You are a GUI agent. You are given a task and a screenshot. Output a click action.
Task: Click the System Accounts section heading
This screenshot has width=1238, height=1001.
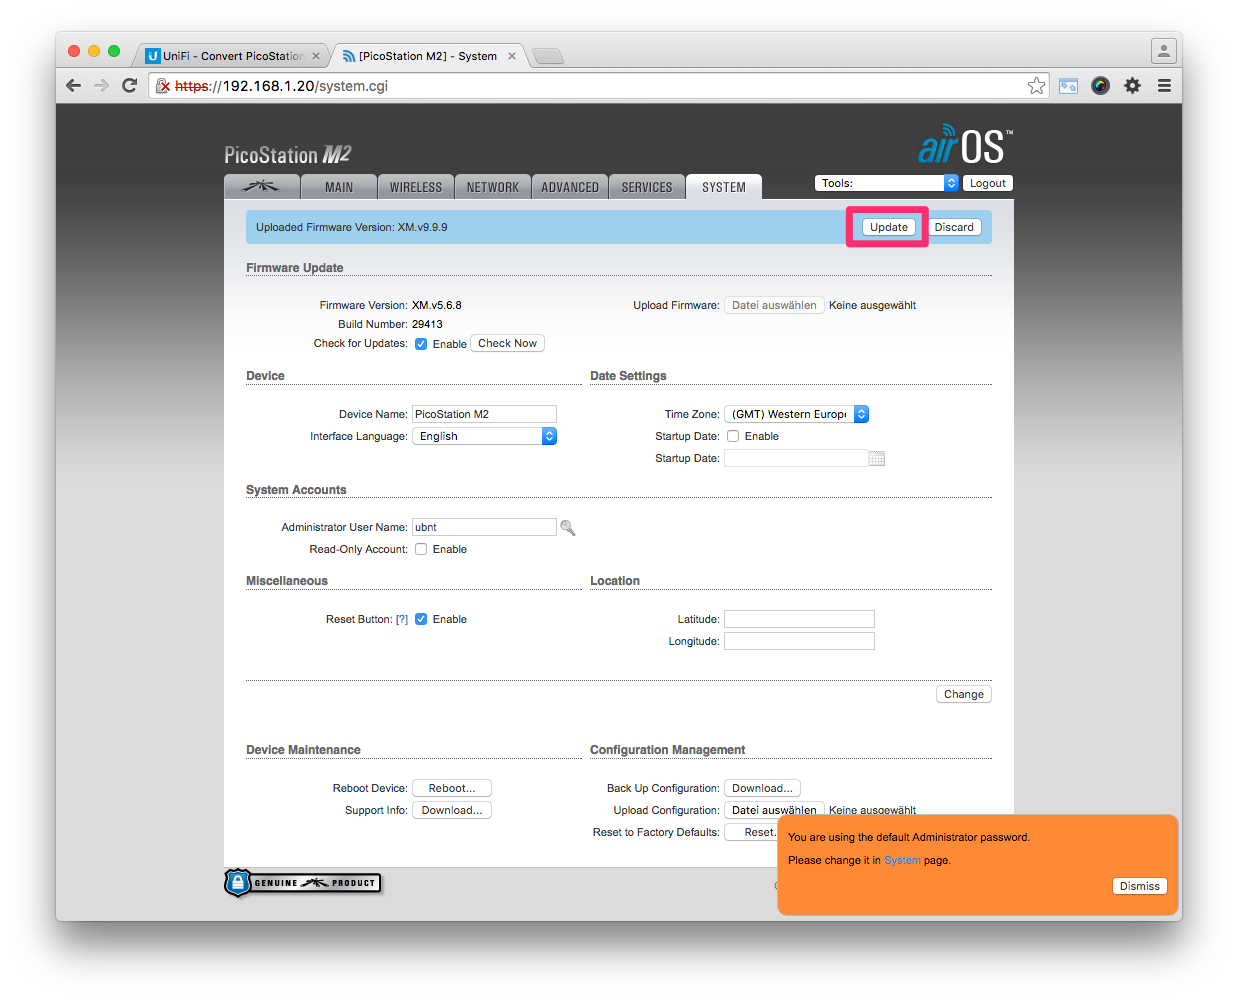click(x=296, y=490)
